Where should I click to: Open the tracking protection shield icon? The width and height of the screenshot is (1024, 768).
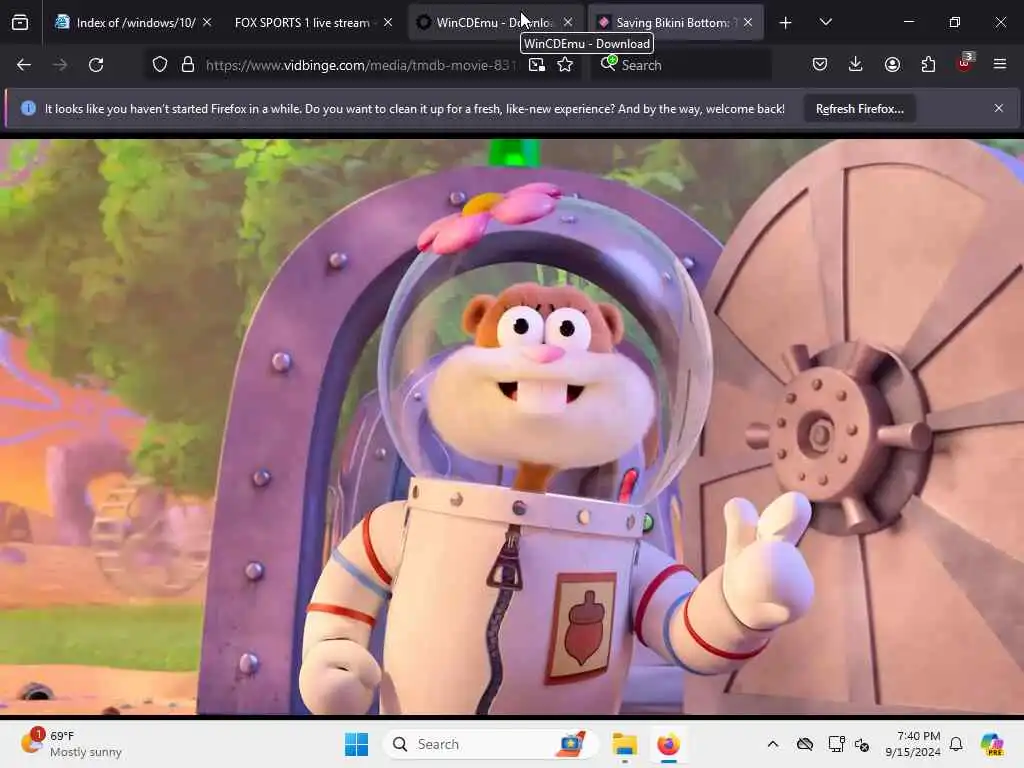click(x=160, y=65)
